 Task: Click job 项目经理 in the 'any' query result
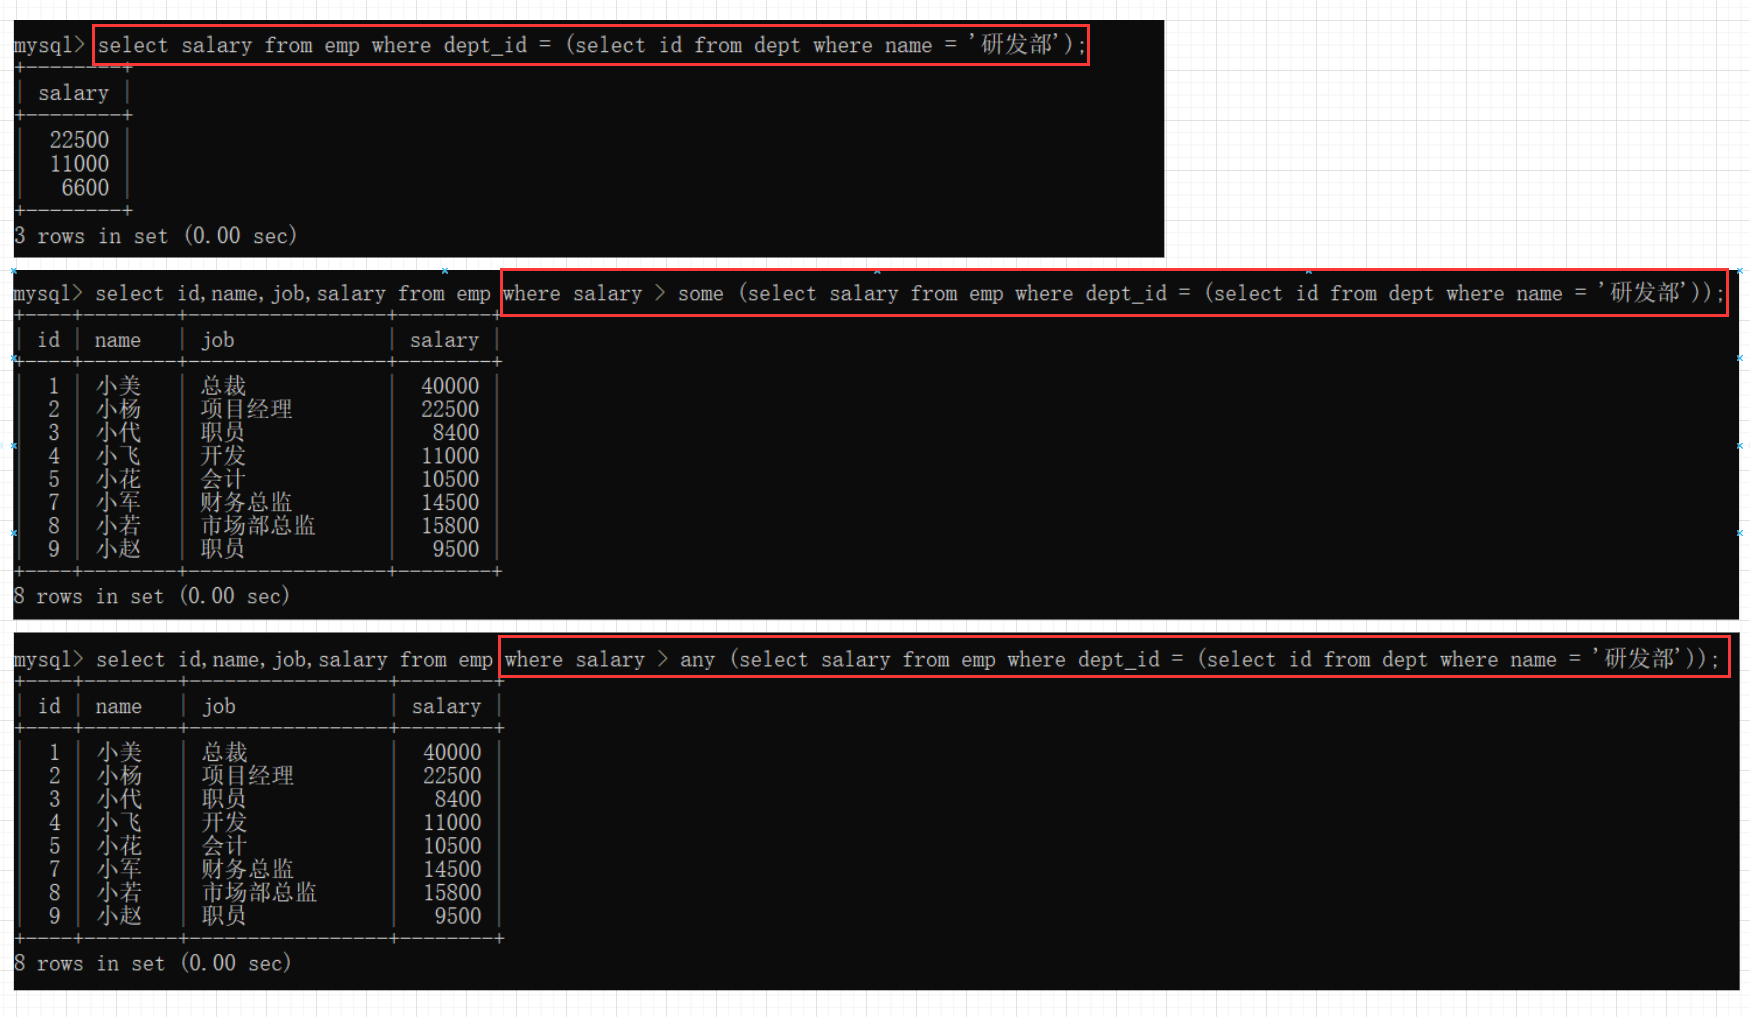(248, 775)
